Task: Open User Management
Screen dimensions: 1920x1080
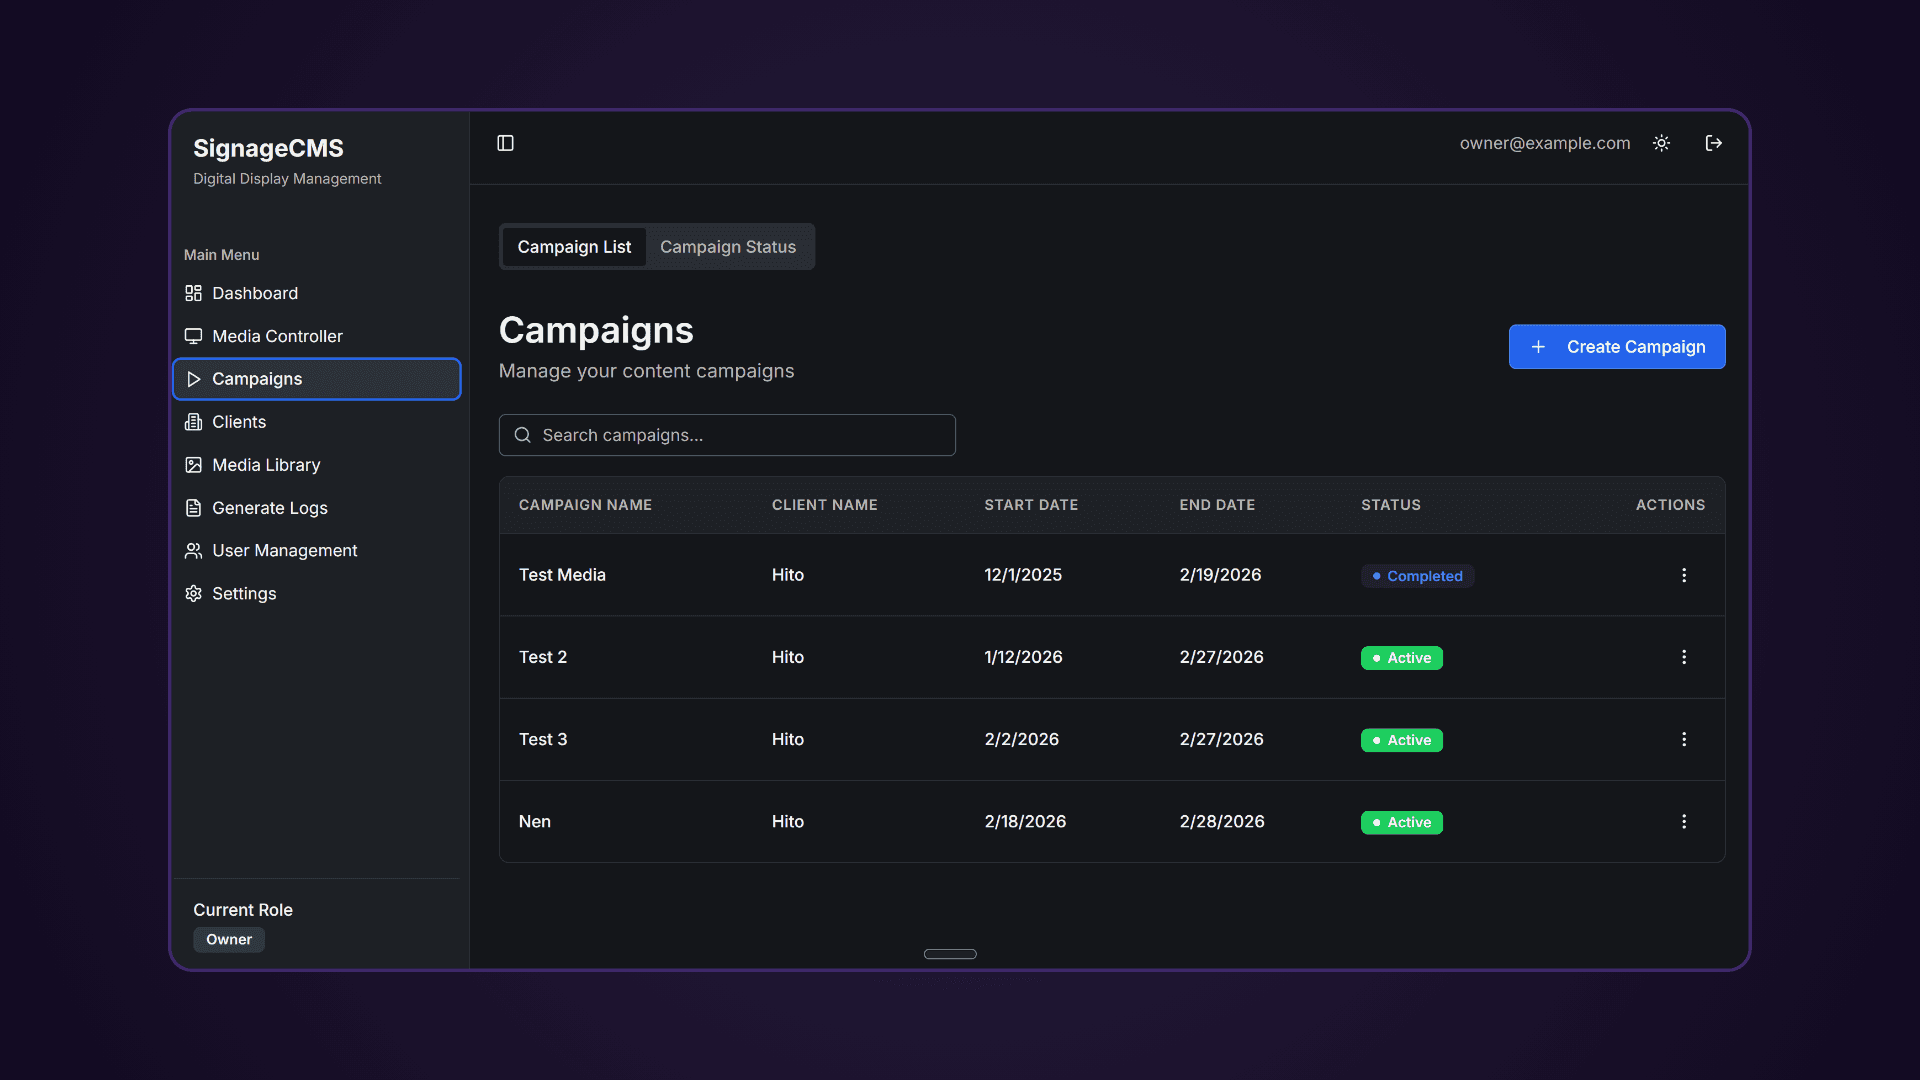Action: tap(284, 550)
